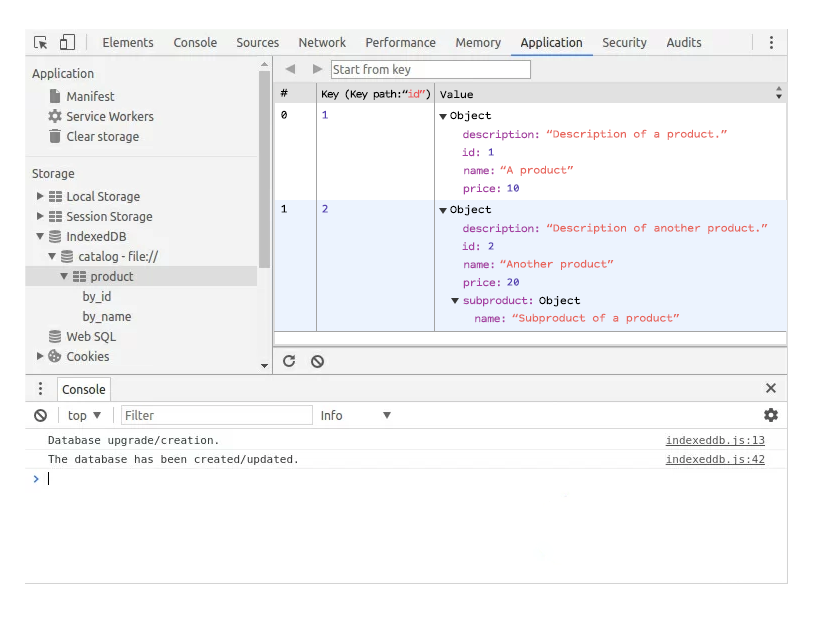This screenshot has height=625, width=820.
Task: Select the by_id index
Action: (x=97, y=297)
